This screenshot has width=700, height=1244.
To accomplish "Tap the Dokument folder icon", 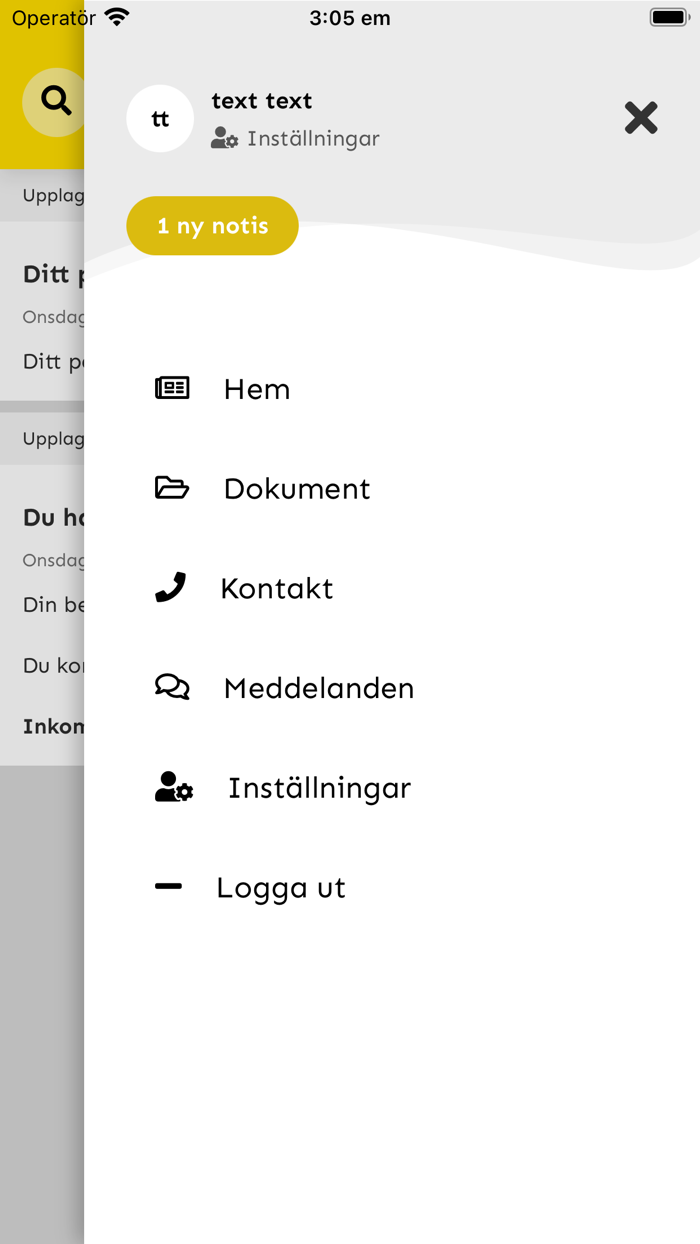I will [x=172, y=488].
